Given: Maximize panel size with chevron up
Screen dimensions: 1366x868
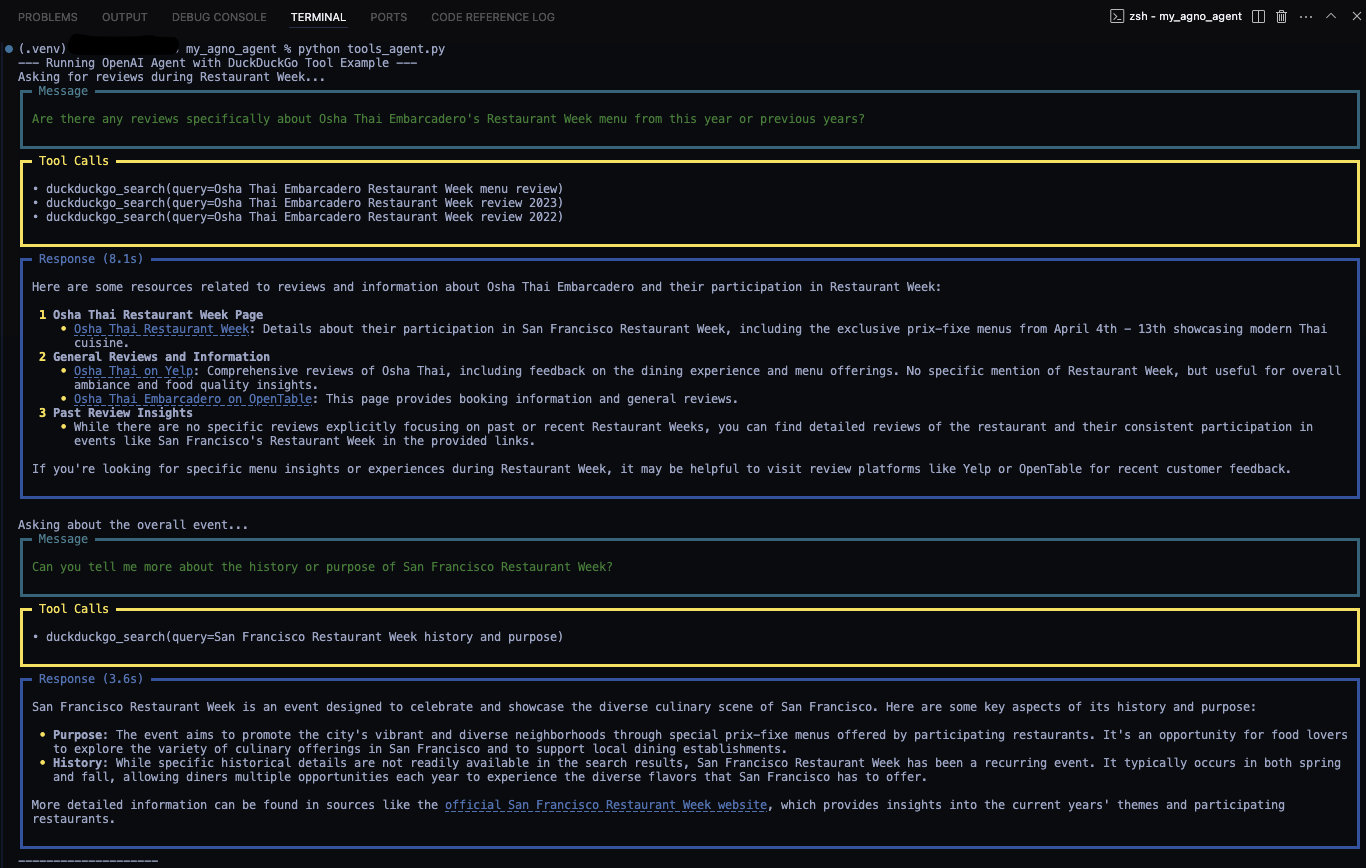Looking at the screenshot, I should (x=1331, y=16).
